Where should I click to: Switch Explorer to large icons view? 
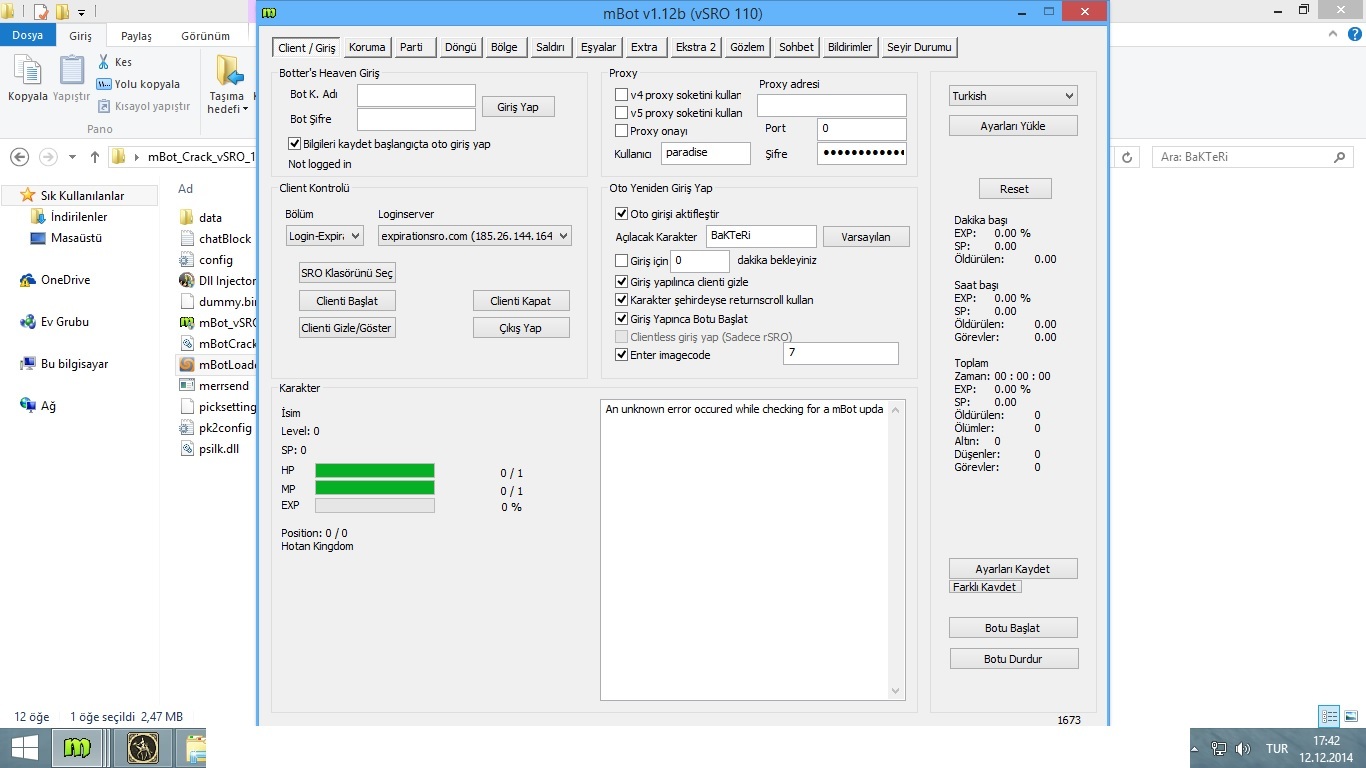tap(1351, 716)
